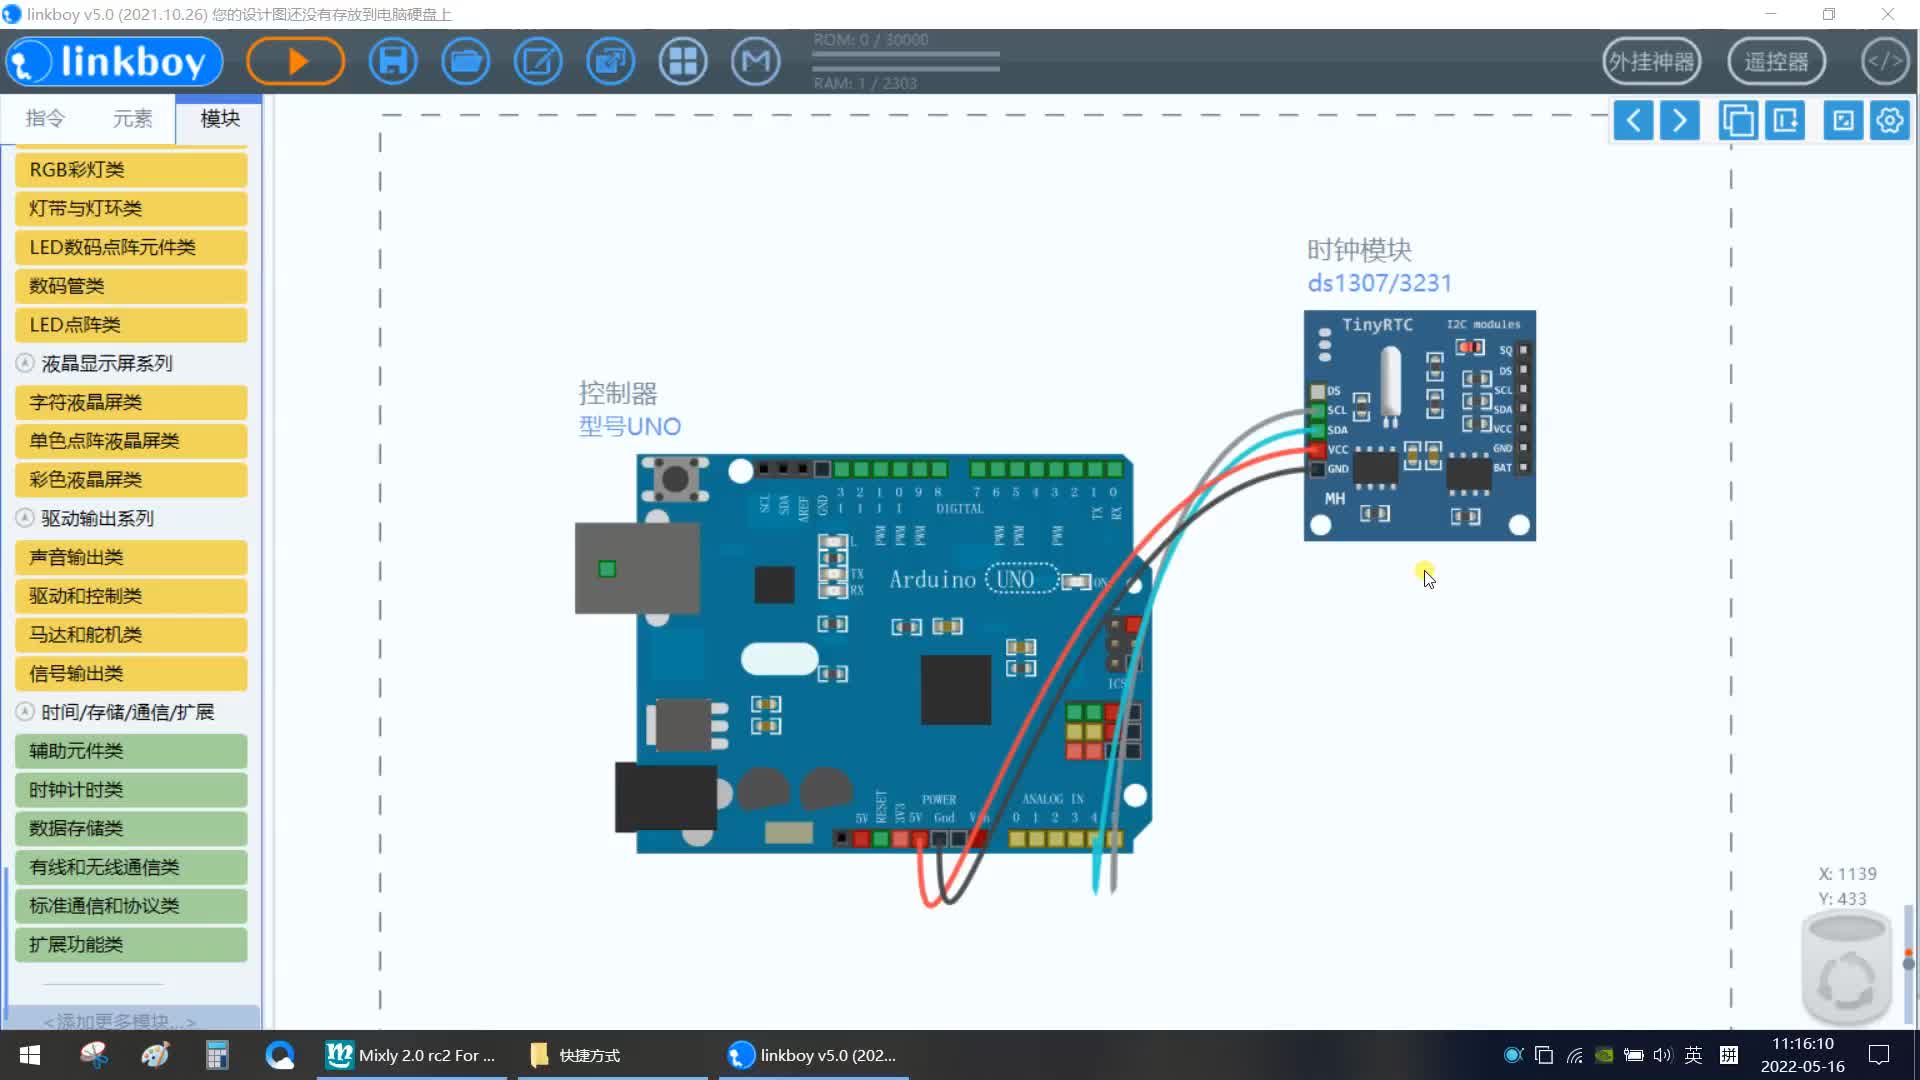The width and height of the screenshot is (1920, 1080).
Task: Click the trash bin on canvas
Action: pos(1847,968)
